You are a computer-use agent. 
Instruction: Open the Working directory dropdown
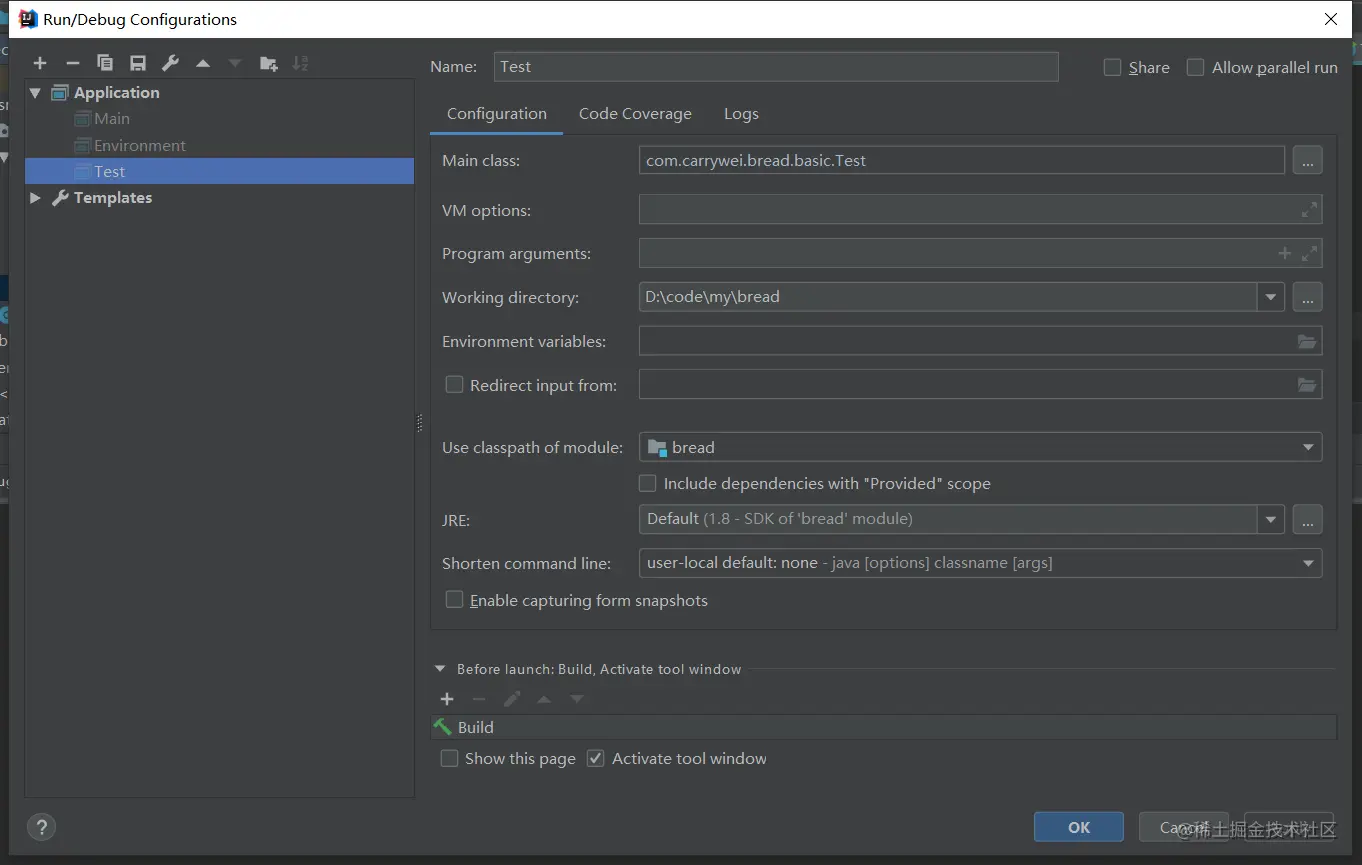click(x=1270, y=297)
